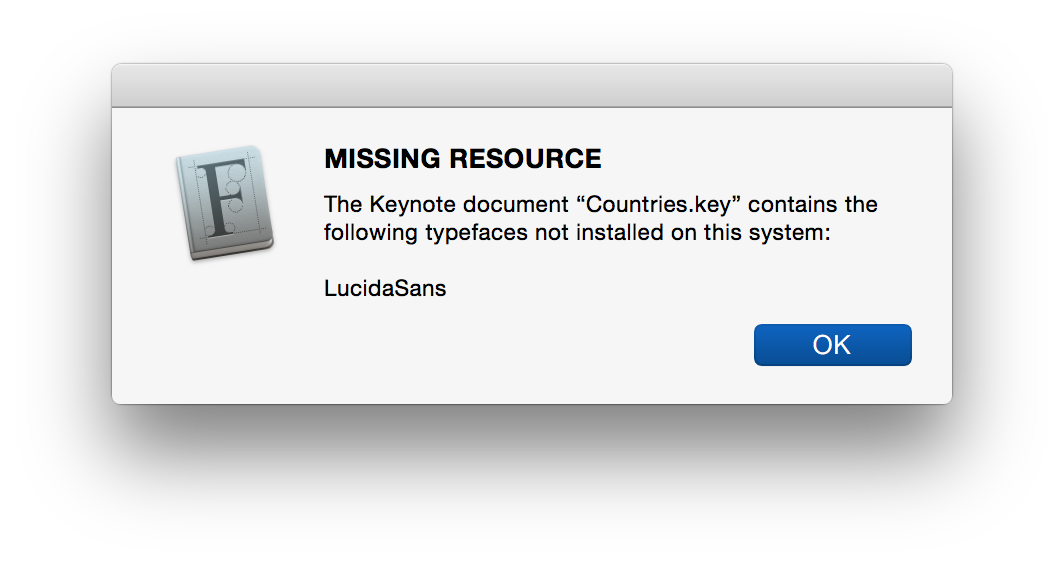This screenshot has height=564, width=1064.
Task: Click the word MISSING in the heading
Action: (x=383, y=159)
